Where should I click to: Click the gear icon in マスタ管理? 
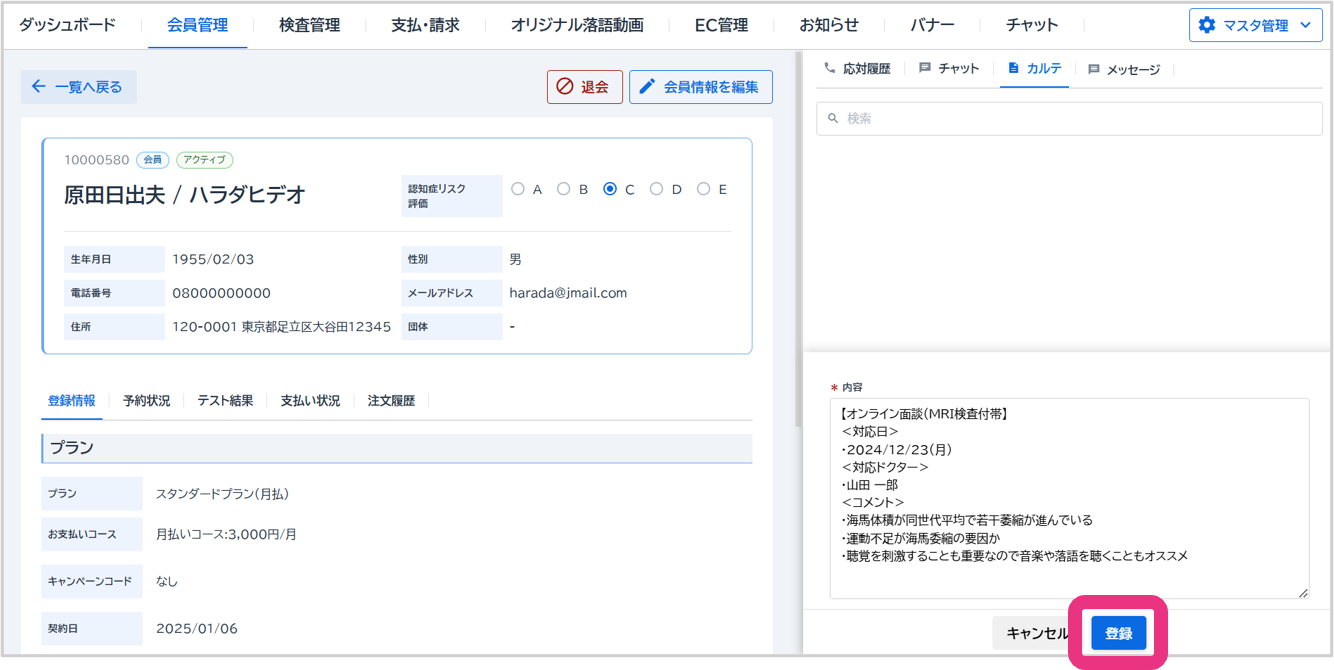(1207, 25)
